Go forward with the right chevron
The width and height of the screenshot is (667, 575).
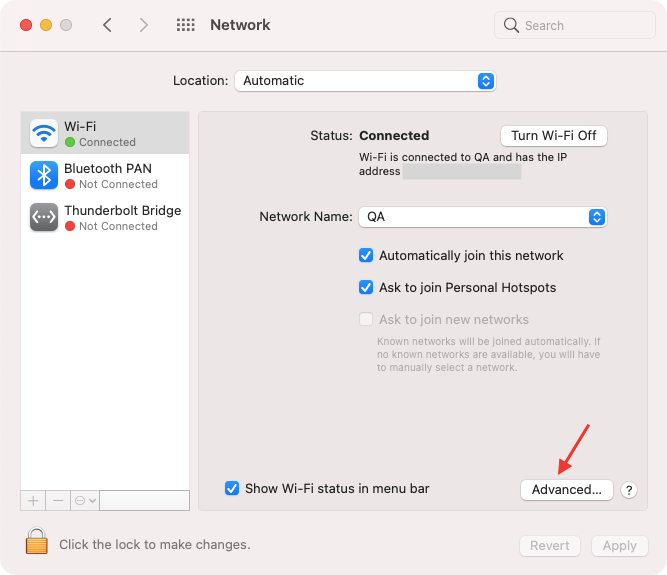pos(144,25)
